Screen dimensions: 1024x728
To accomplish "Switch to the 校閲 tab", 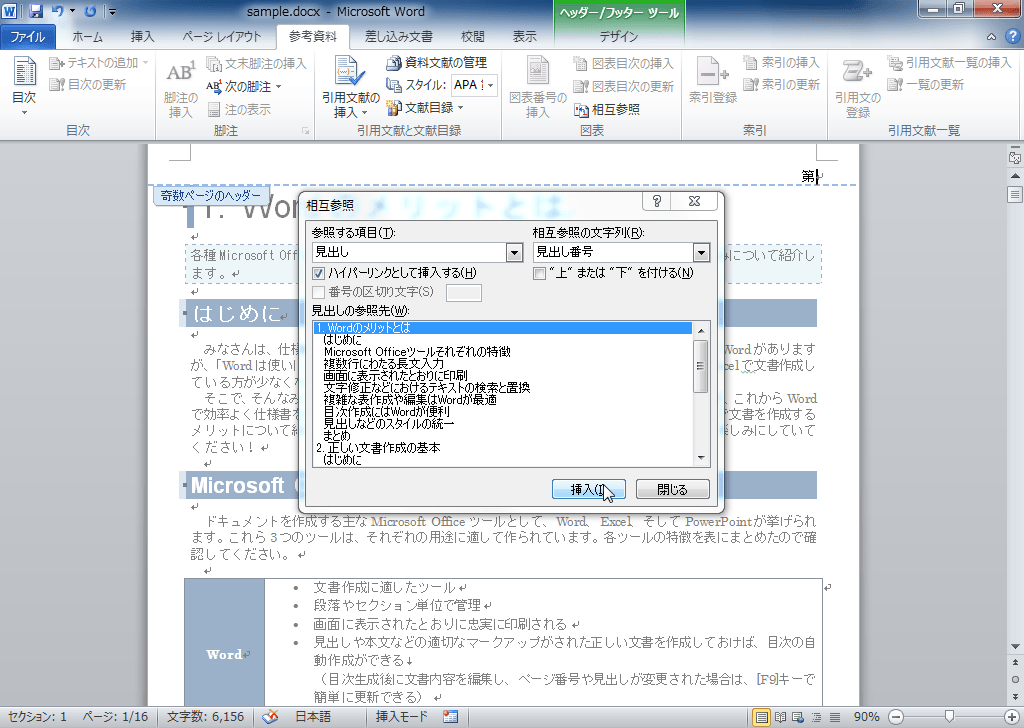I will (x=472, y=37).
